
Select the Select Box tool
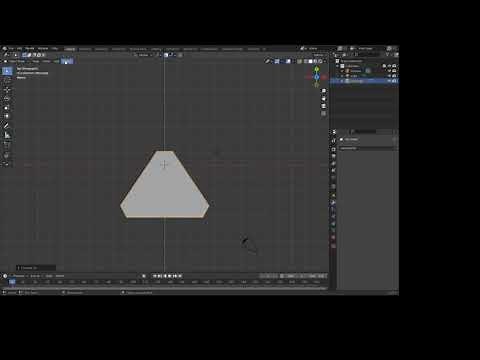click(x=7, y=71)
